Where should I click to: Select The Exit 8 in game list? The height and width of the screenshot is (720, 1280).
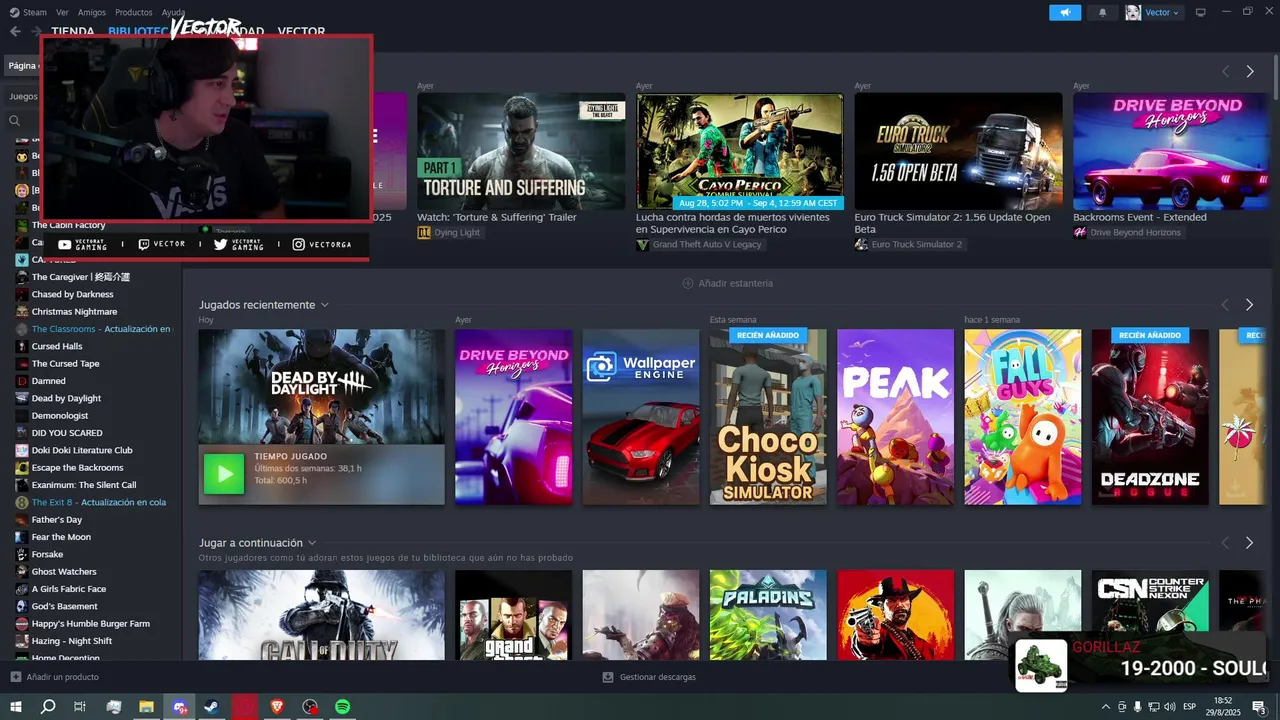97,502
